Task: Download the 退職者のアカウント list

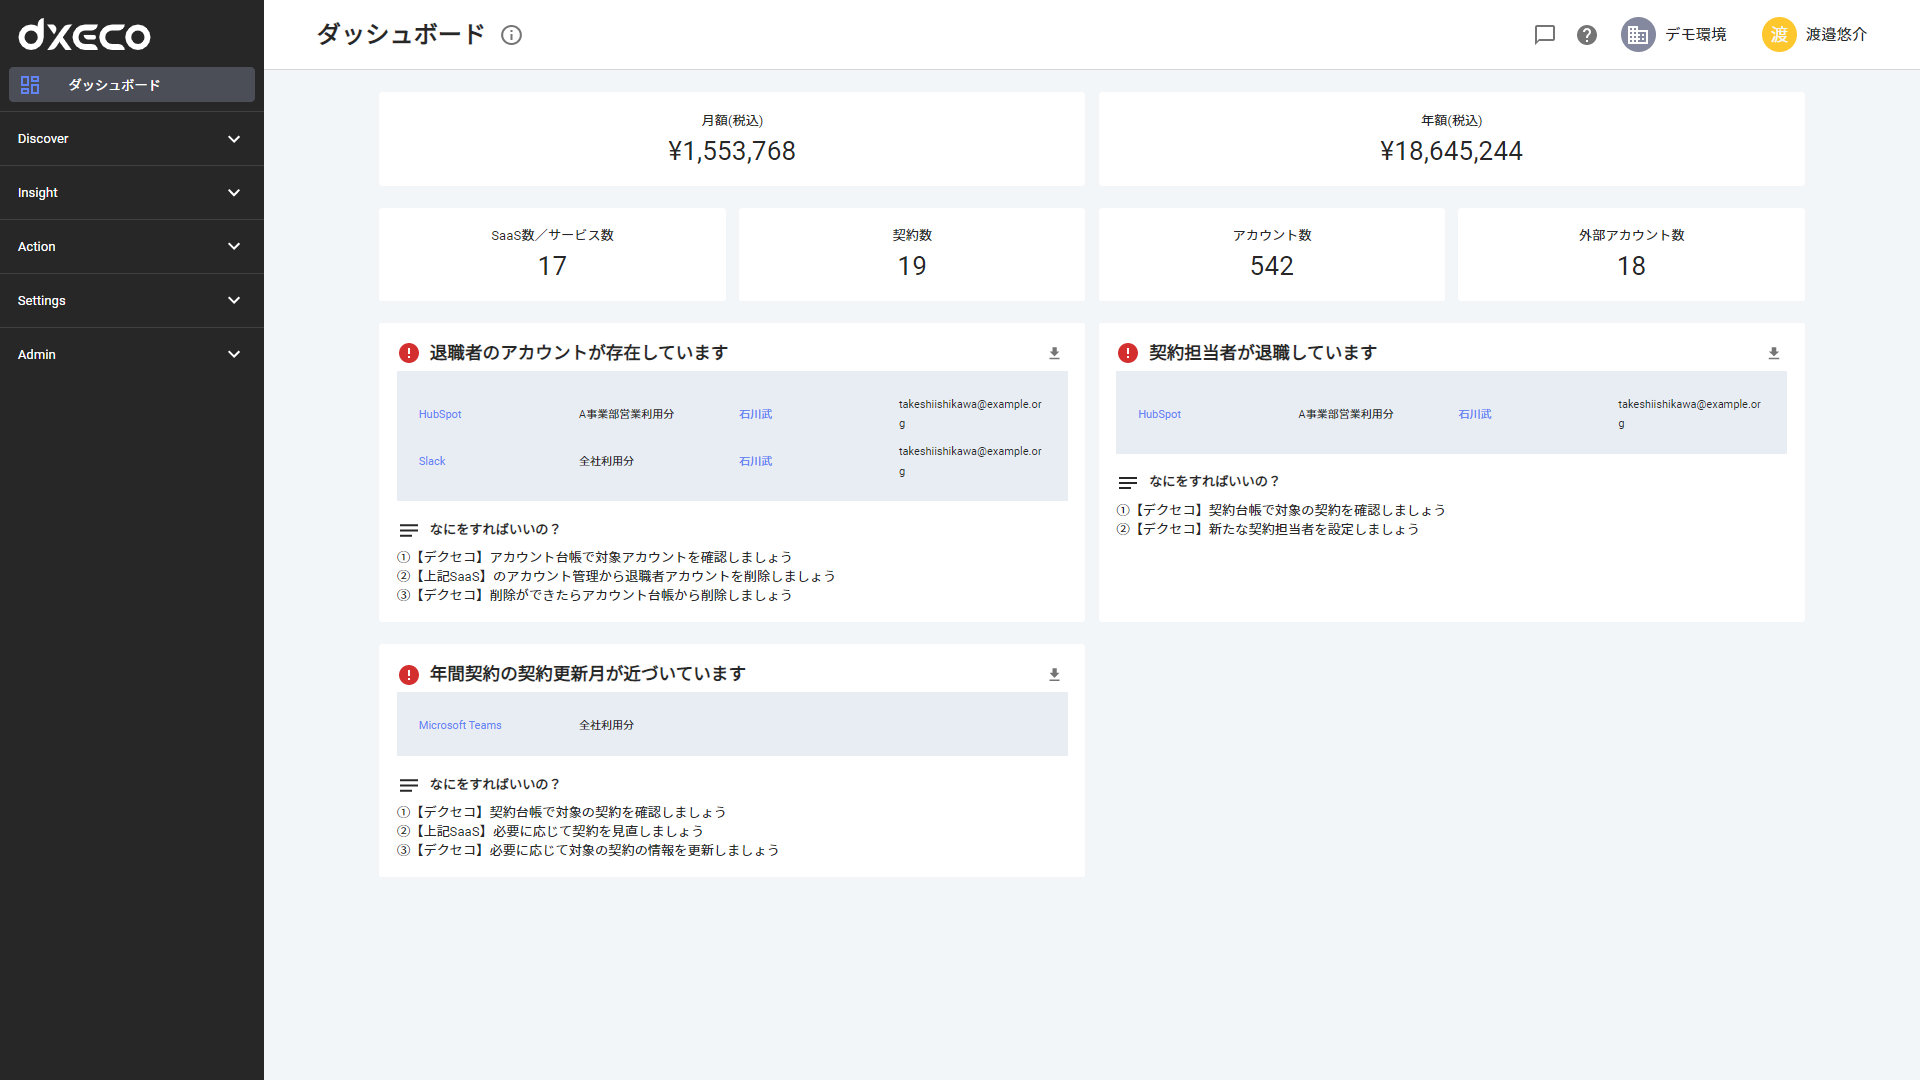Action: tap(1054, 353)
